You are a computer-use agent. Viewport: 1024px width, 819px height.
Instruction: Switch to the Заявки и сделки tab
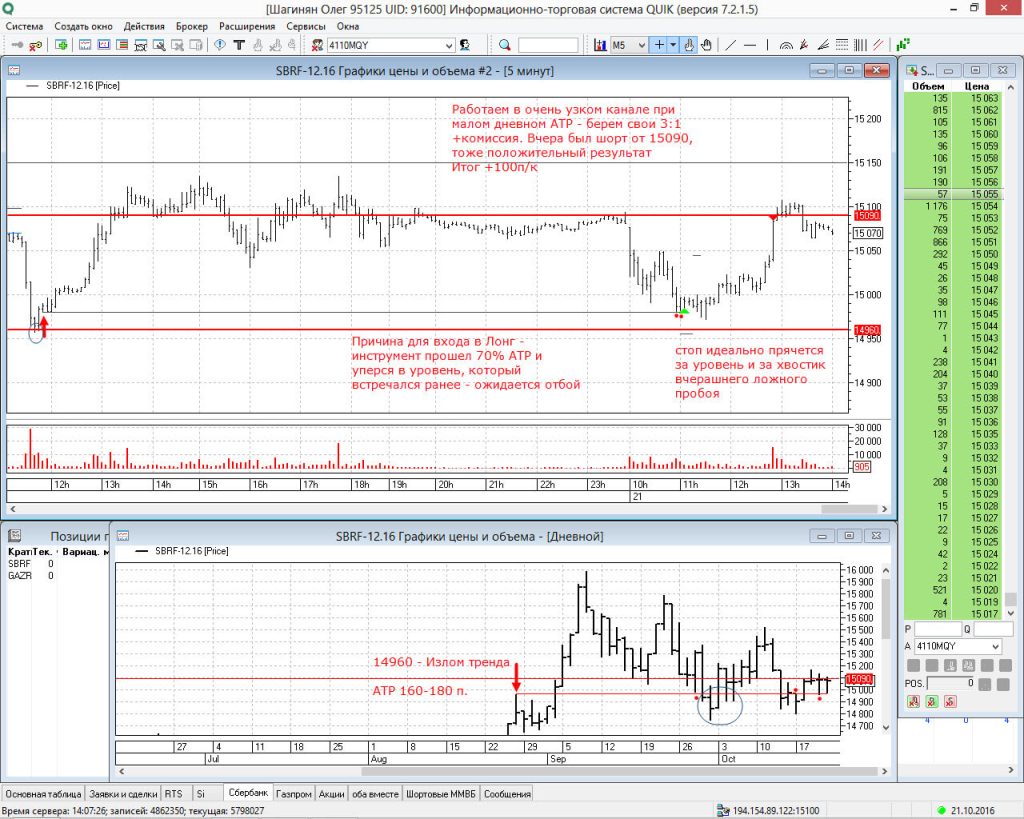(x=123, y=794)
